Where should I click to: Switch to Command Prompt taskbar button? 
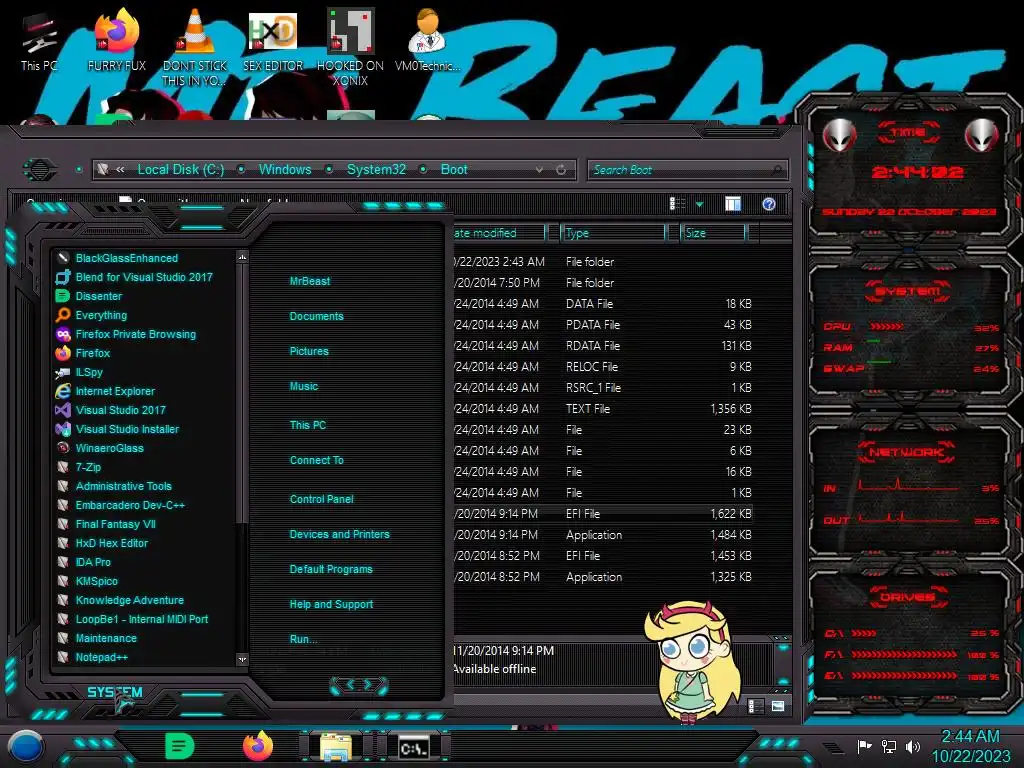[x=415, y=746]
